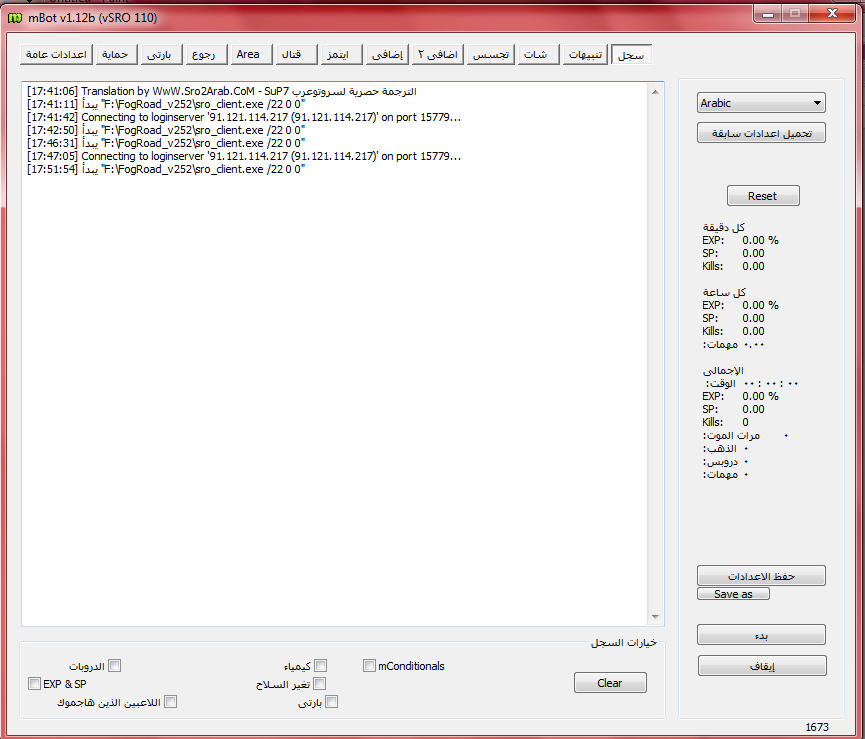Click the log scrollbar down arrow

click(x=655, y=617)
